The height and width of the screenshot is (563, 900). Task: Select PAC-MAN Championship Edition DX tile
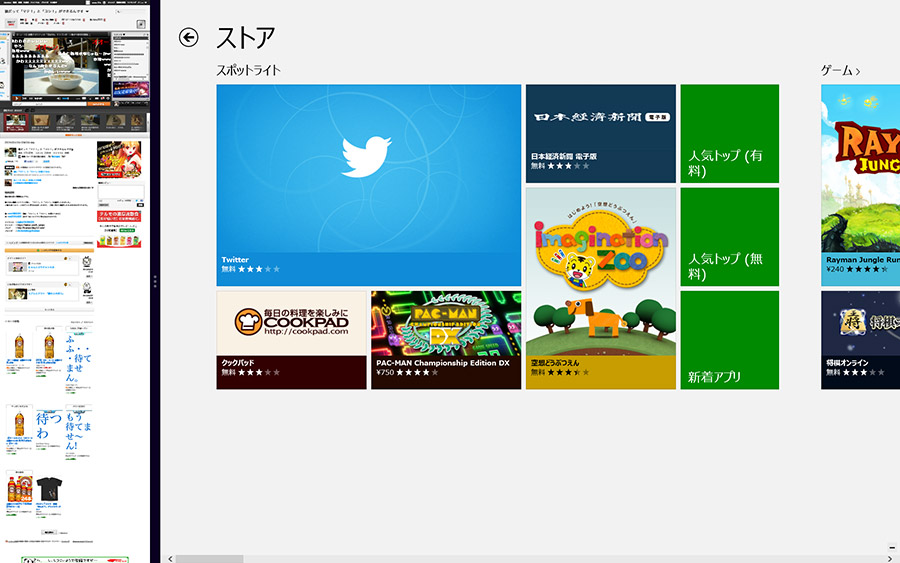pos(446,340)
